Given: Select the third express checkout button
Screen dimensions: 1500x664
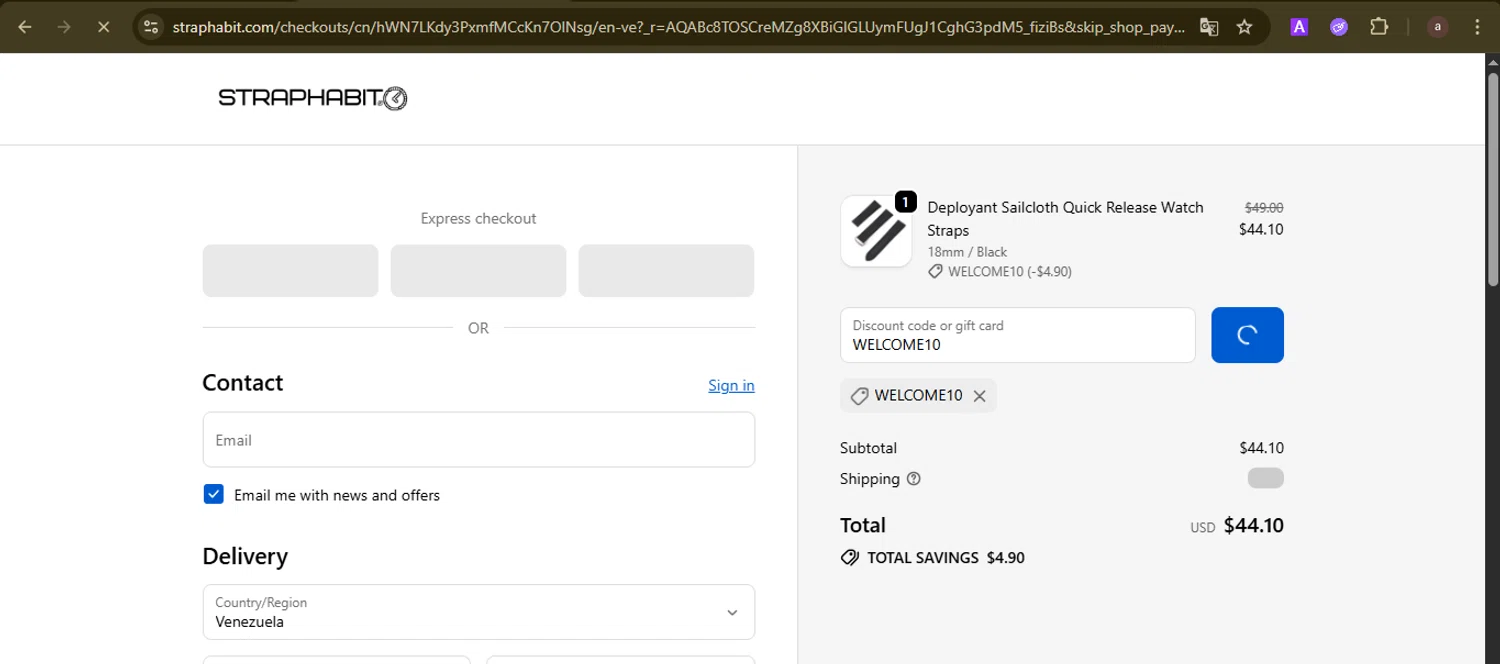Looking at the screenshot, I should pos(666,271).
